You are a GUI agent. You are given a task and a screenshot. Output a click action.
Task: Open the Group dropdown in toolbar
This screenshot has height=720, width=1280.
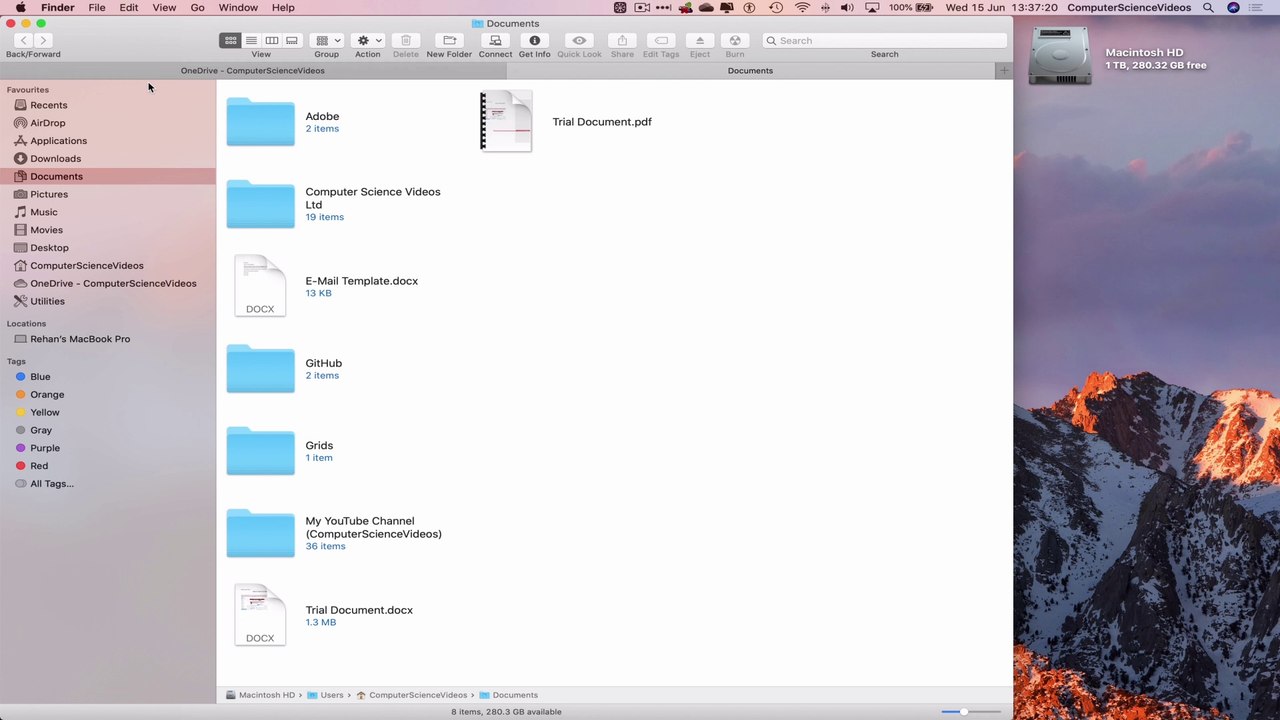(327, 40)
